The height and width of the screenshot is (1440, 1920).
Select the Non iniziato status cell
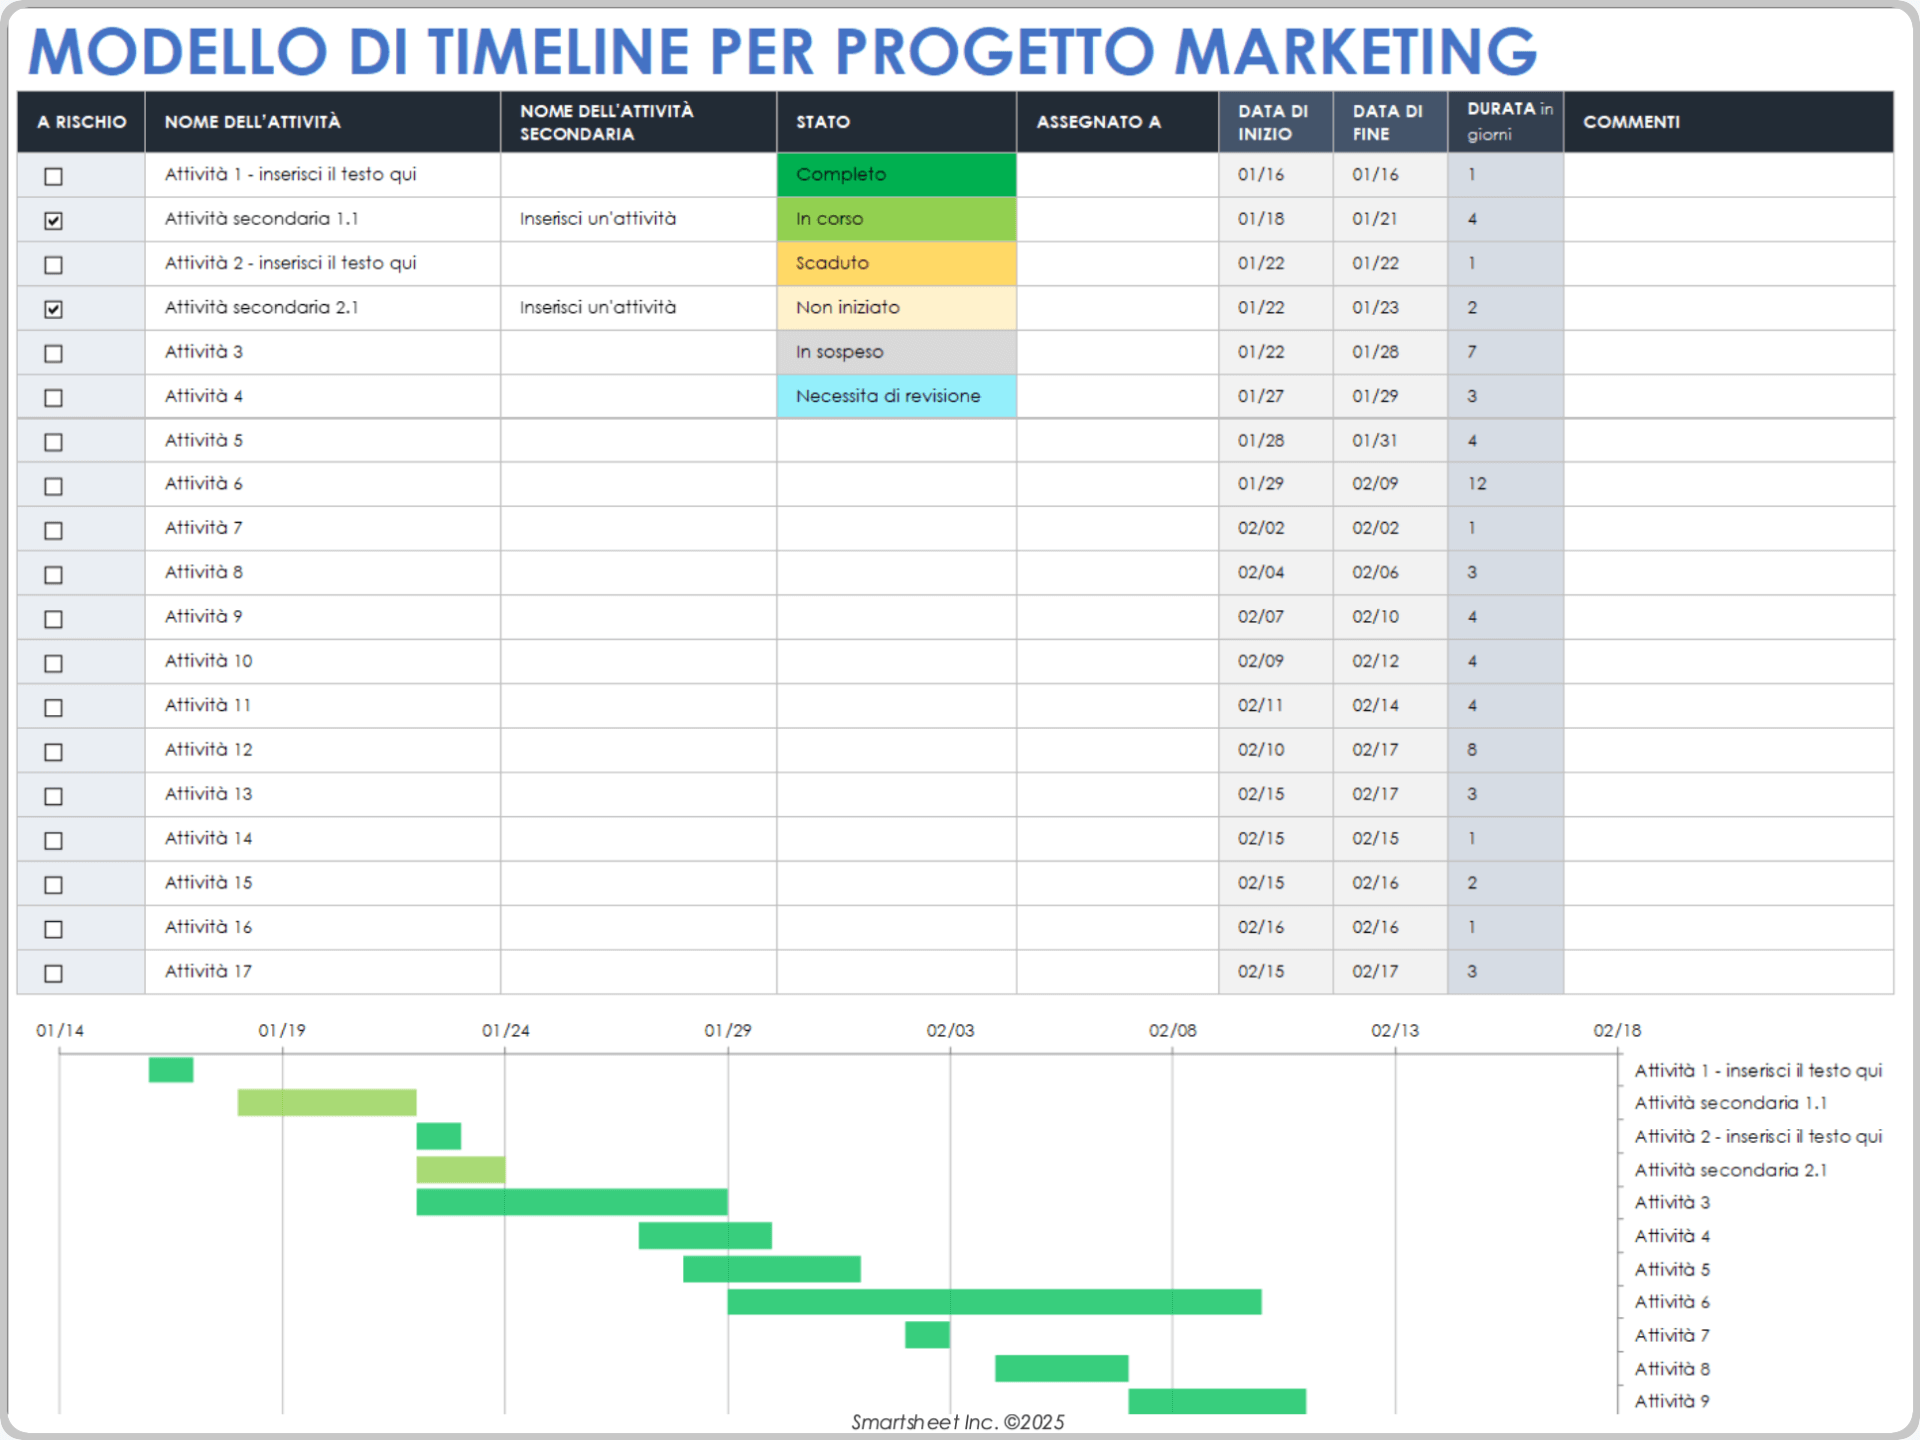(896, 307)
